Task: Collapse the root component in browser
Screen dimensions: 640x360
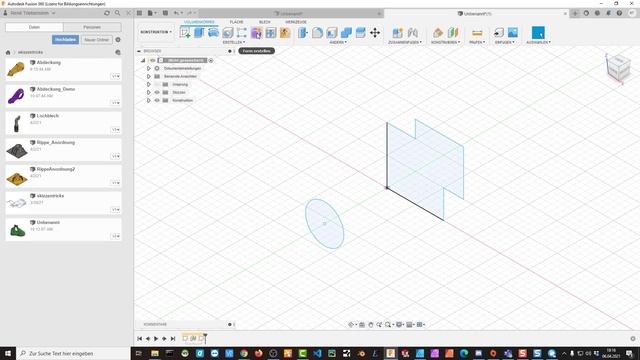Action: (143, 60)
